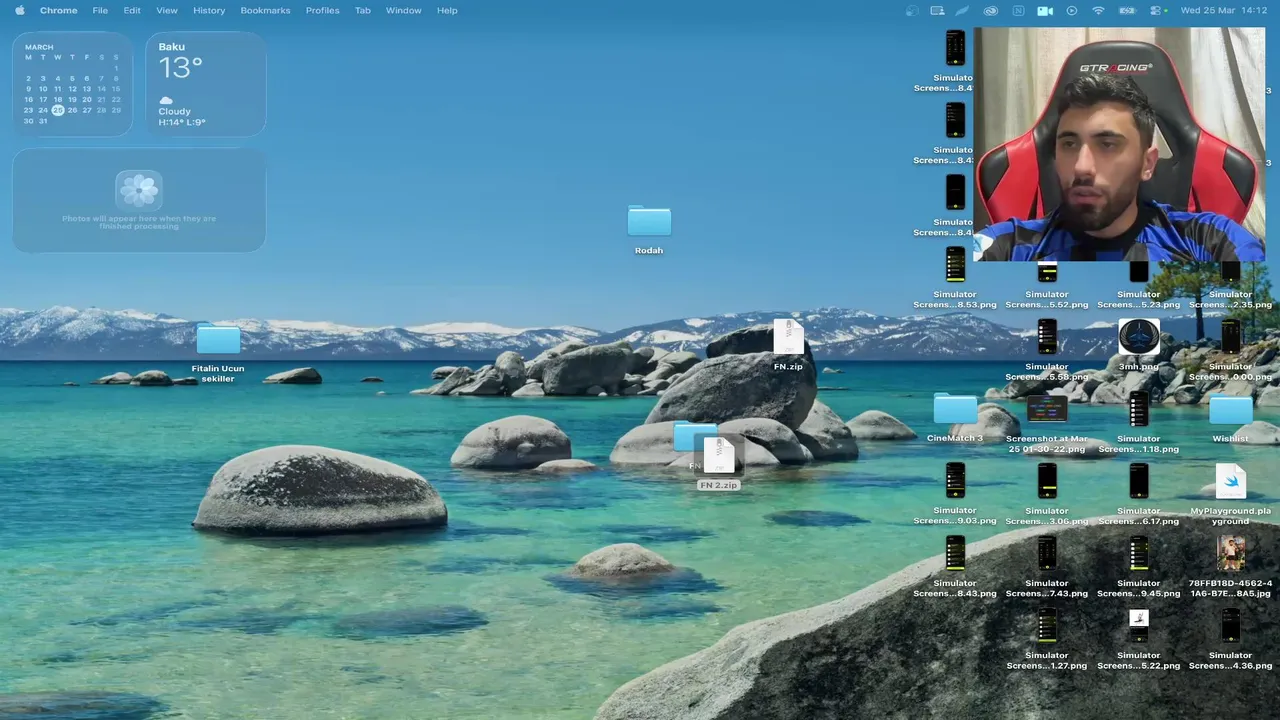Open the History menu
Viewport: 1280px width, 720px height.
click(x=209, y=10)
